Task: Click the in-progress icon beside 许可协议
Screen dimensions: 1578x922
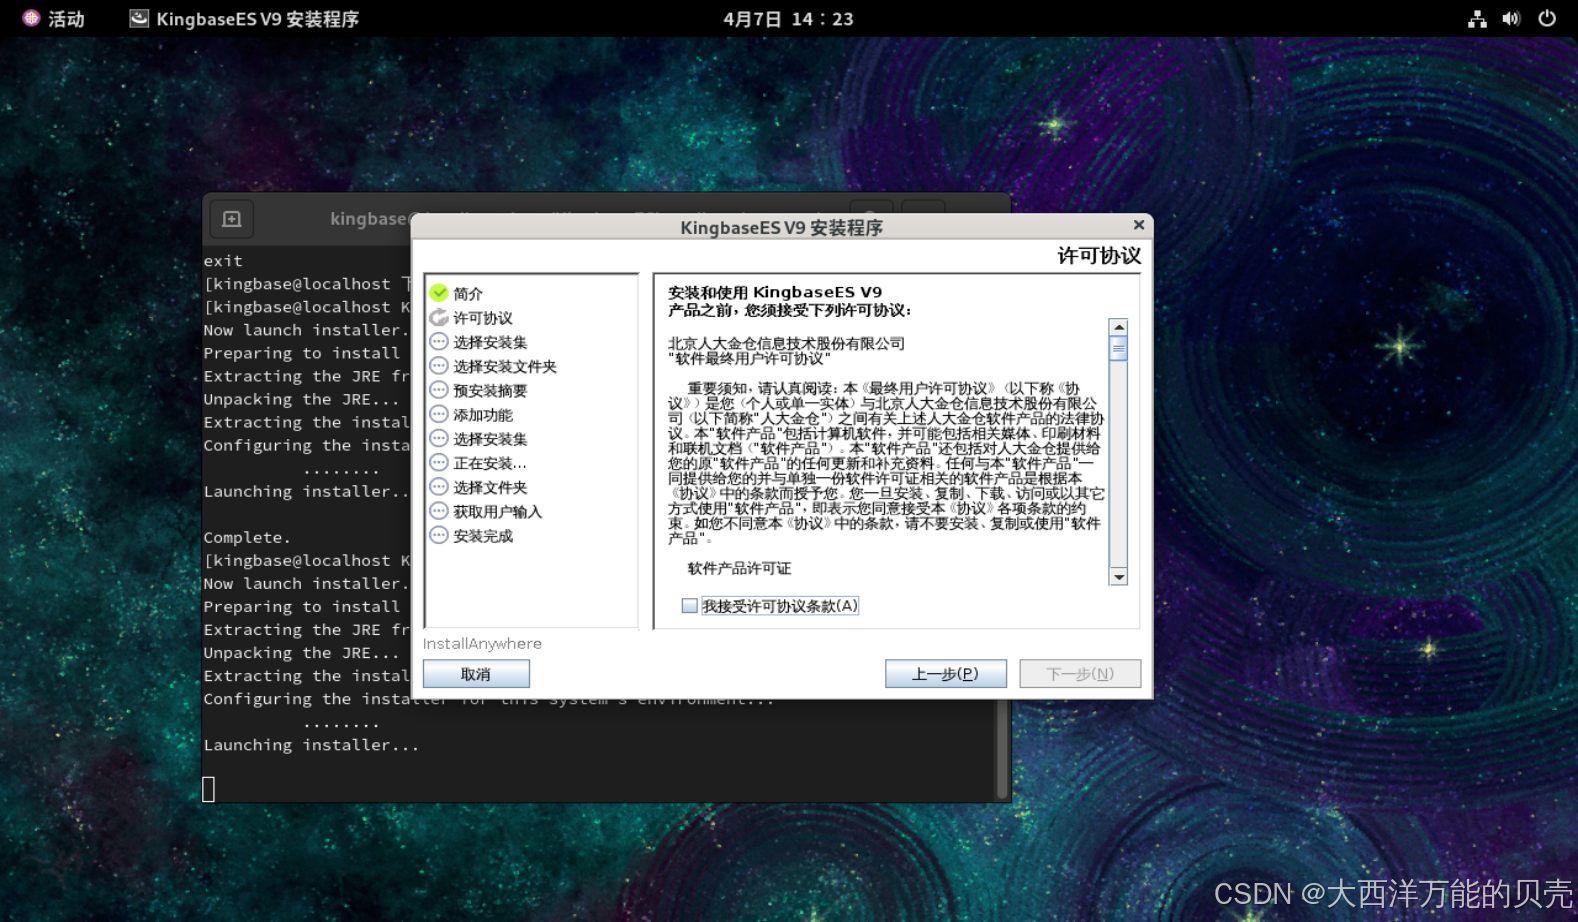Action: (x=439, y=317)
